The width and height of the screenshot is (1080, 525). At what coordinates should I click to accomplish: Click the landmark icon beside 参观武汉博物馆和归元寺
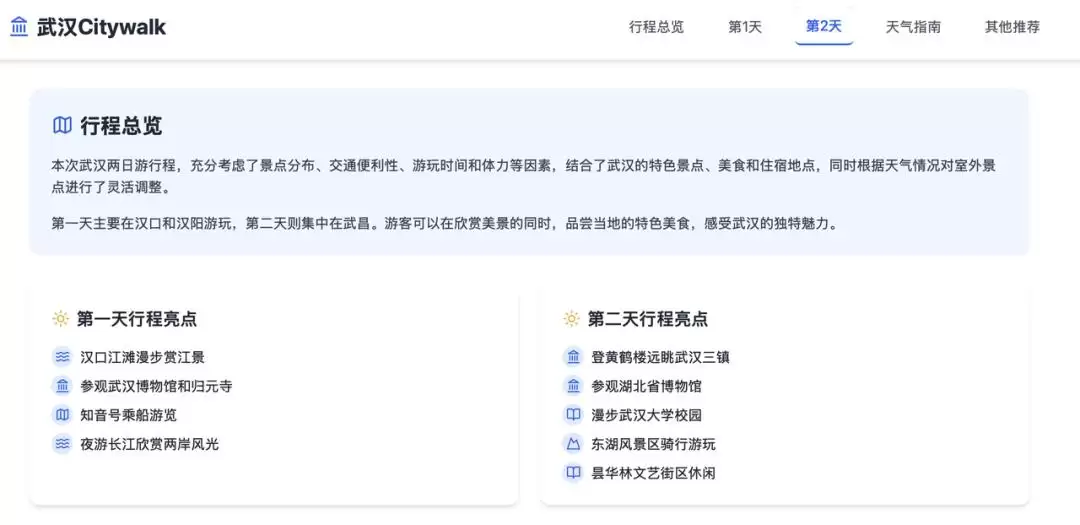63,386
